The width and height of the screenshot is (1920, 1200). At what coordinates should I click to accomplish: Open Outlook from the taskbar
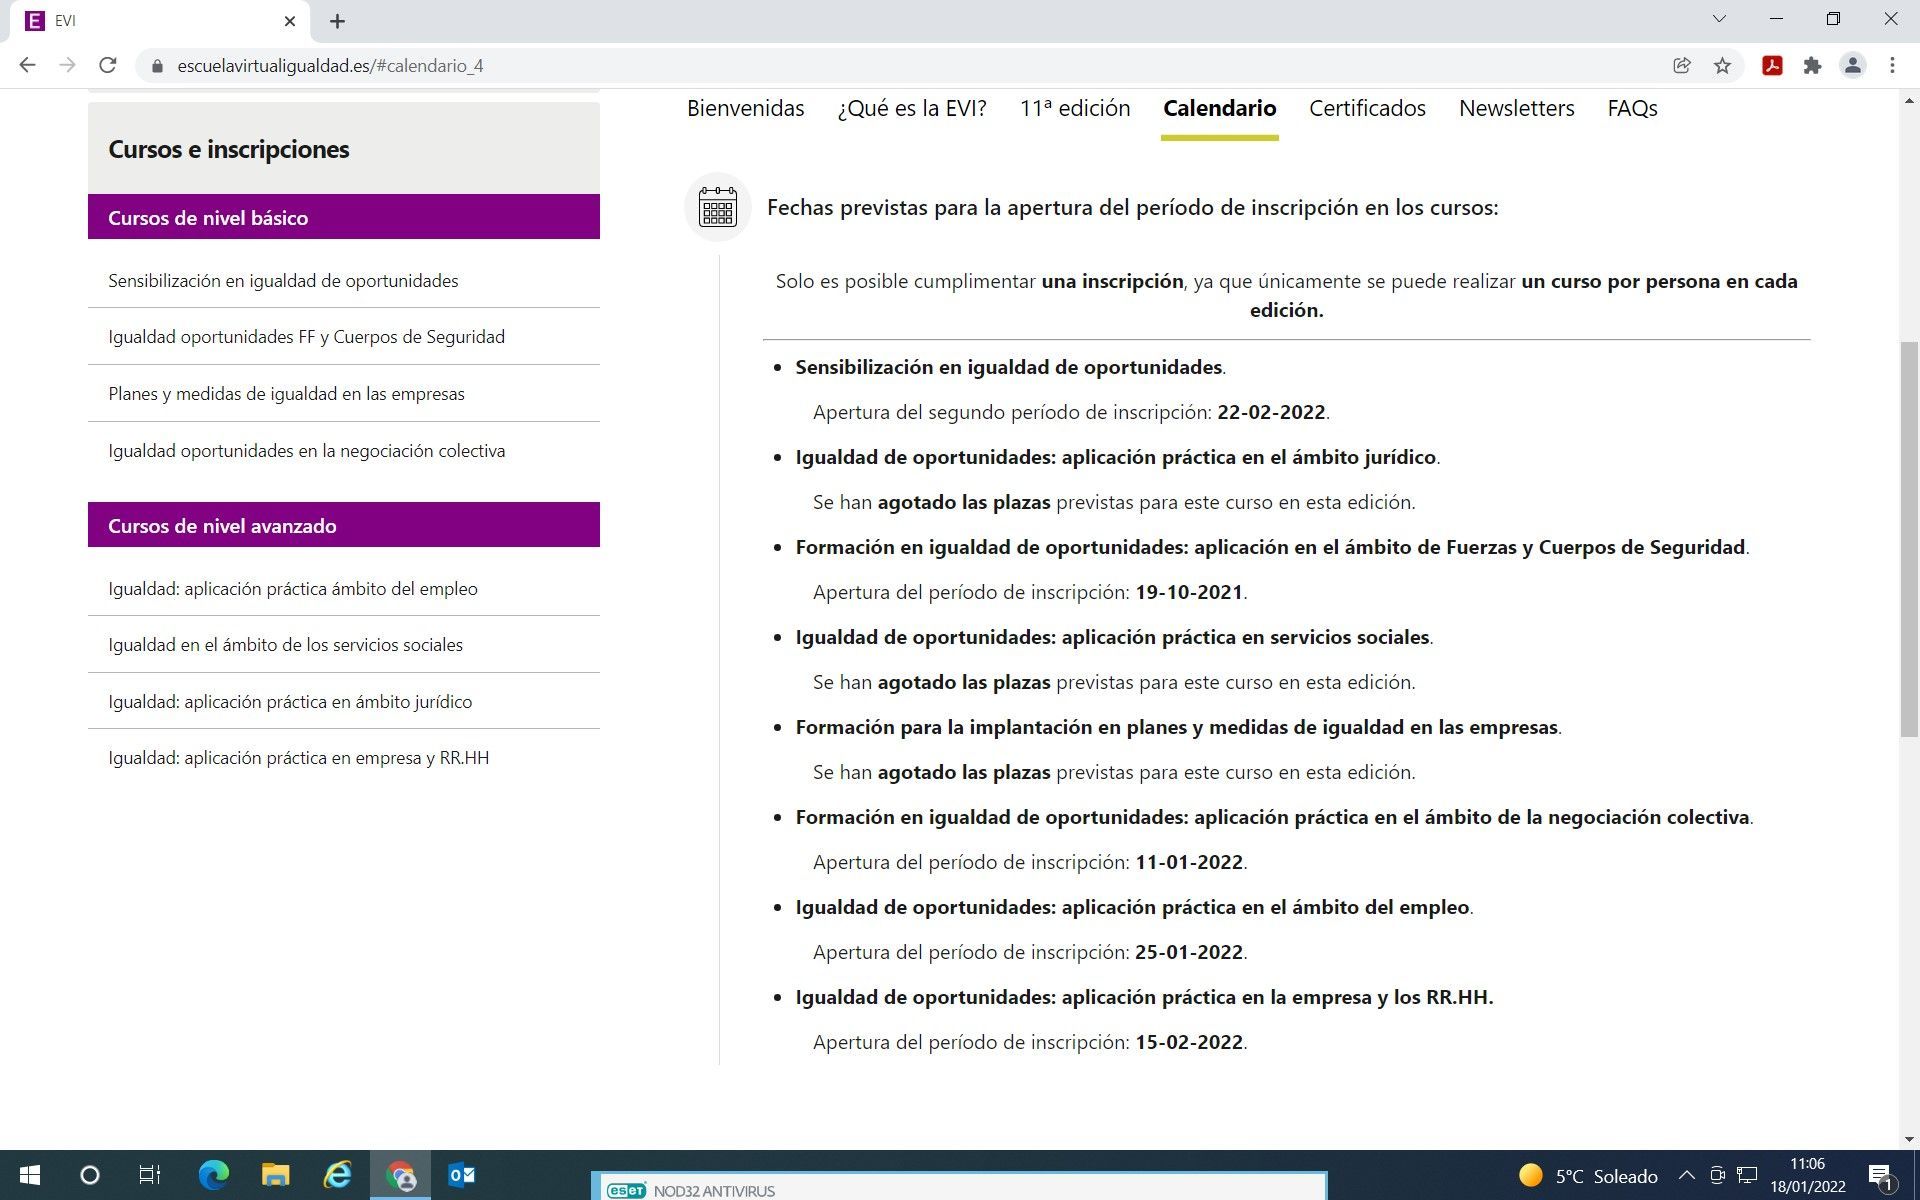pyautogui.click(x=461, y=1175)
